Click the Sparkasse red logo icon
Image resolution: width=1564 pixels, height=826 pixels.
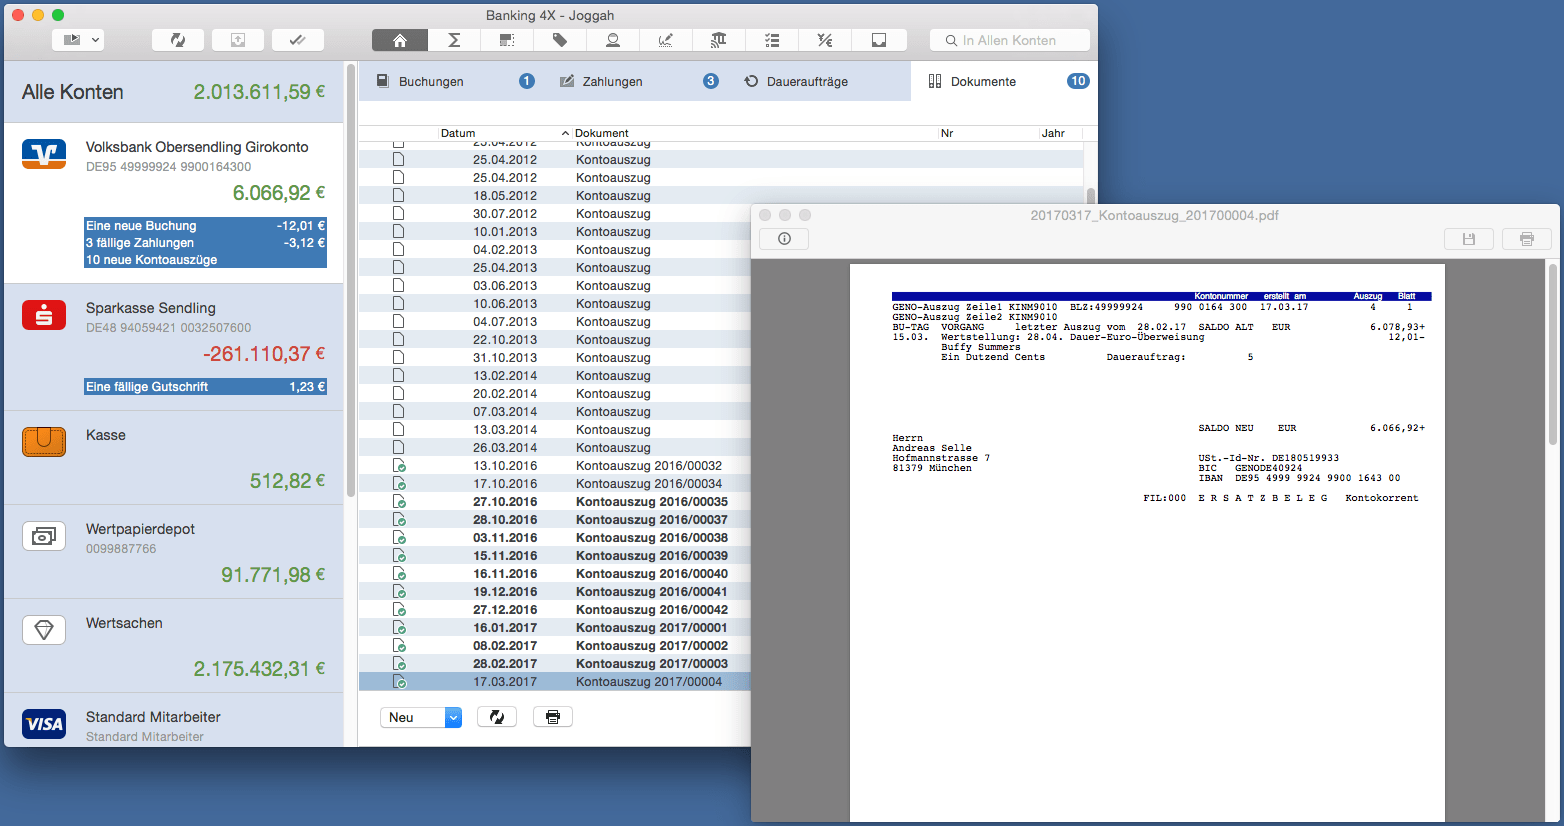click(44, 315)
